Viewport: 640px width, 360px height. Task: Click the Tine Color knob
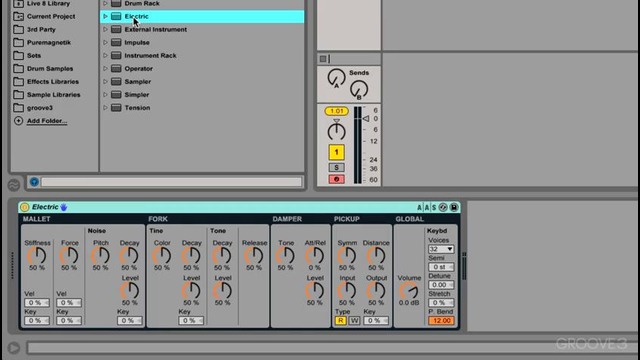162,256
